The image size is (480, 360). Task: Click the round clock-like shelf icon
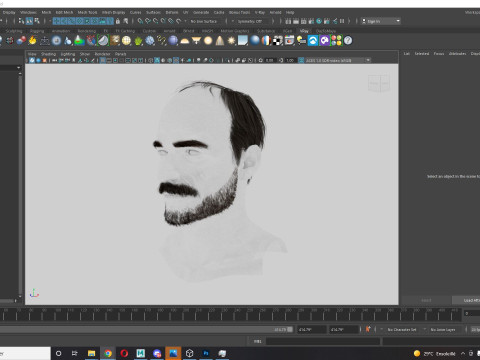(57, 41)
